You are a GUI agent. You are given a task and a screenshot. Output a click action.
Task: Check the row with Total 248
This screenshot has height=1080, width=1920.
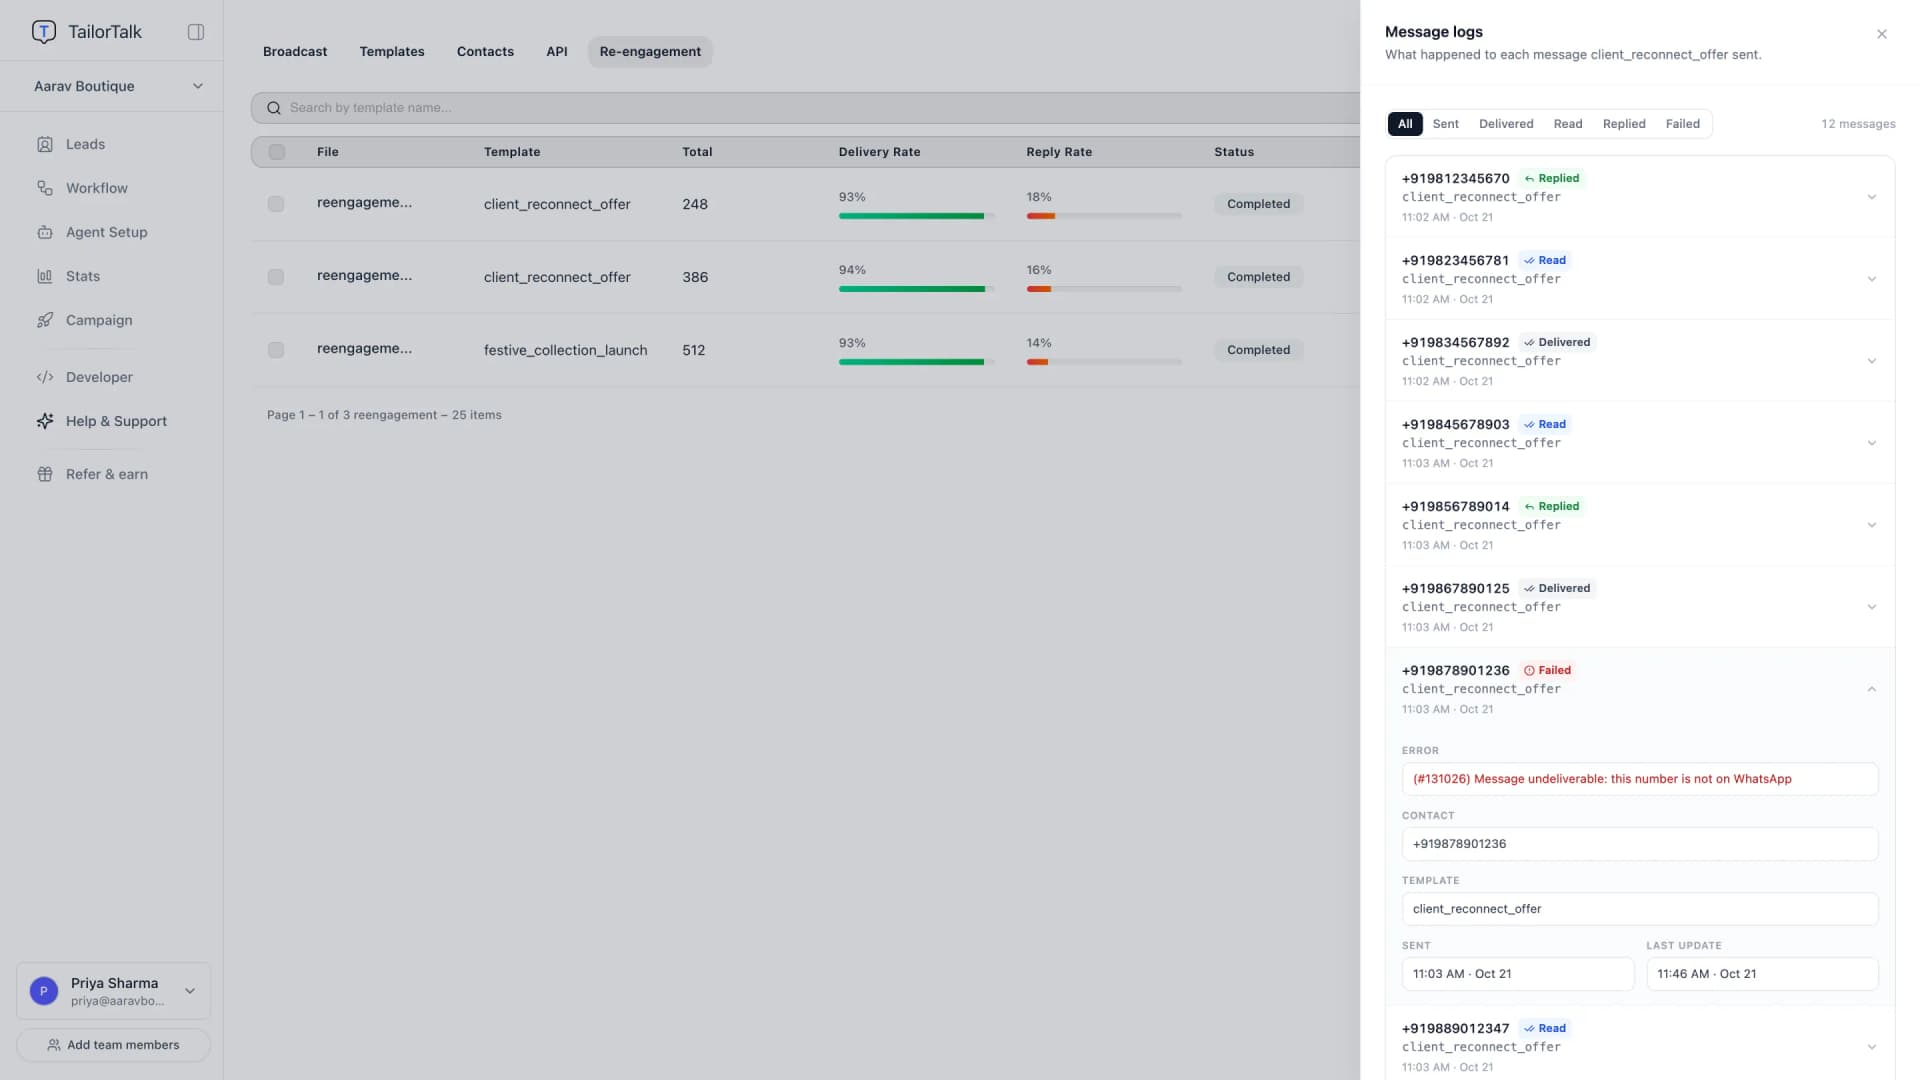tap(276, 204)
